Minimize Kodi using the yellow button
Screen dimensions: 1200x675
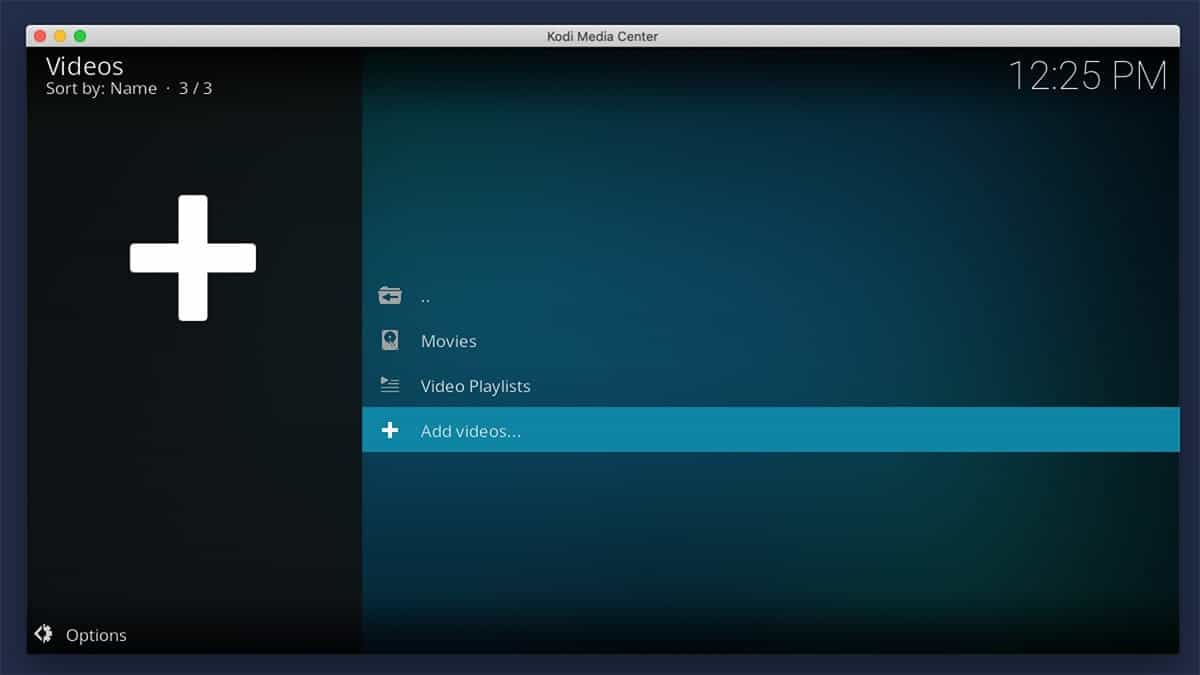coord(60,36)
